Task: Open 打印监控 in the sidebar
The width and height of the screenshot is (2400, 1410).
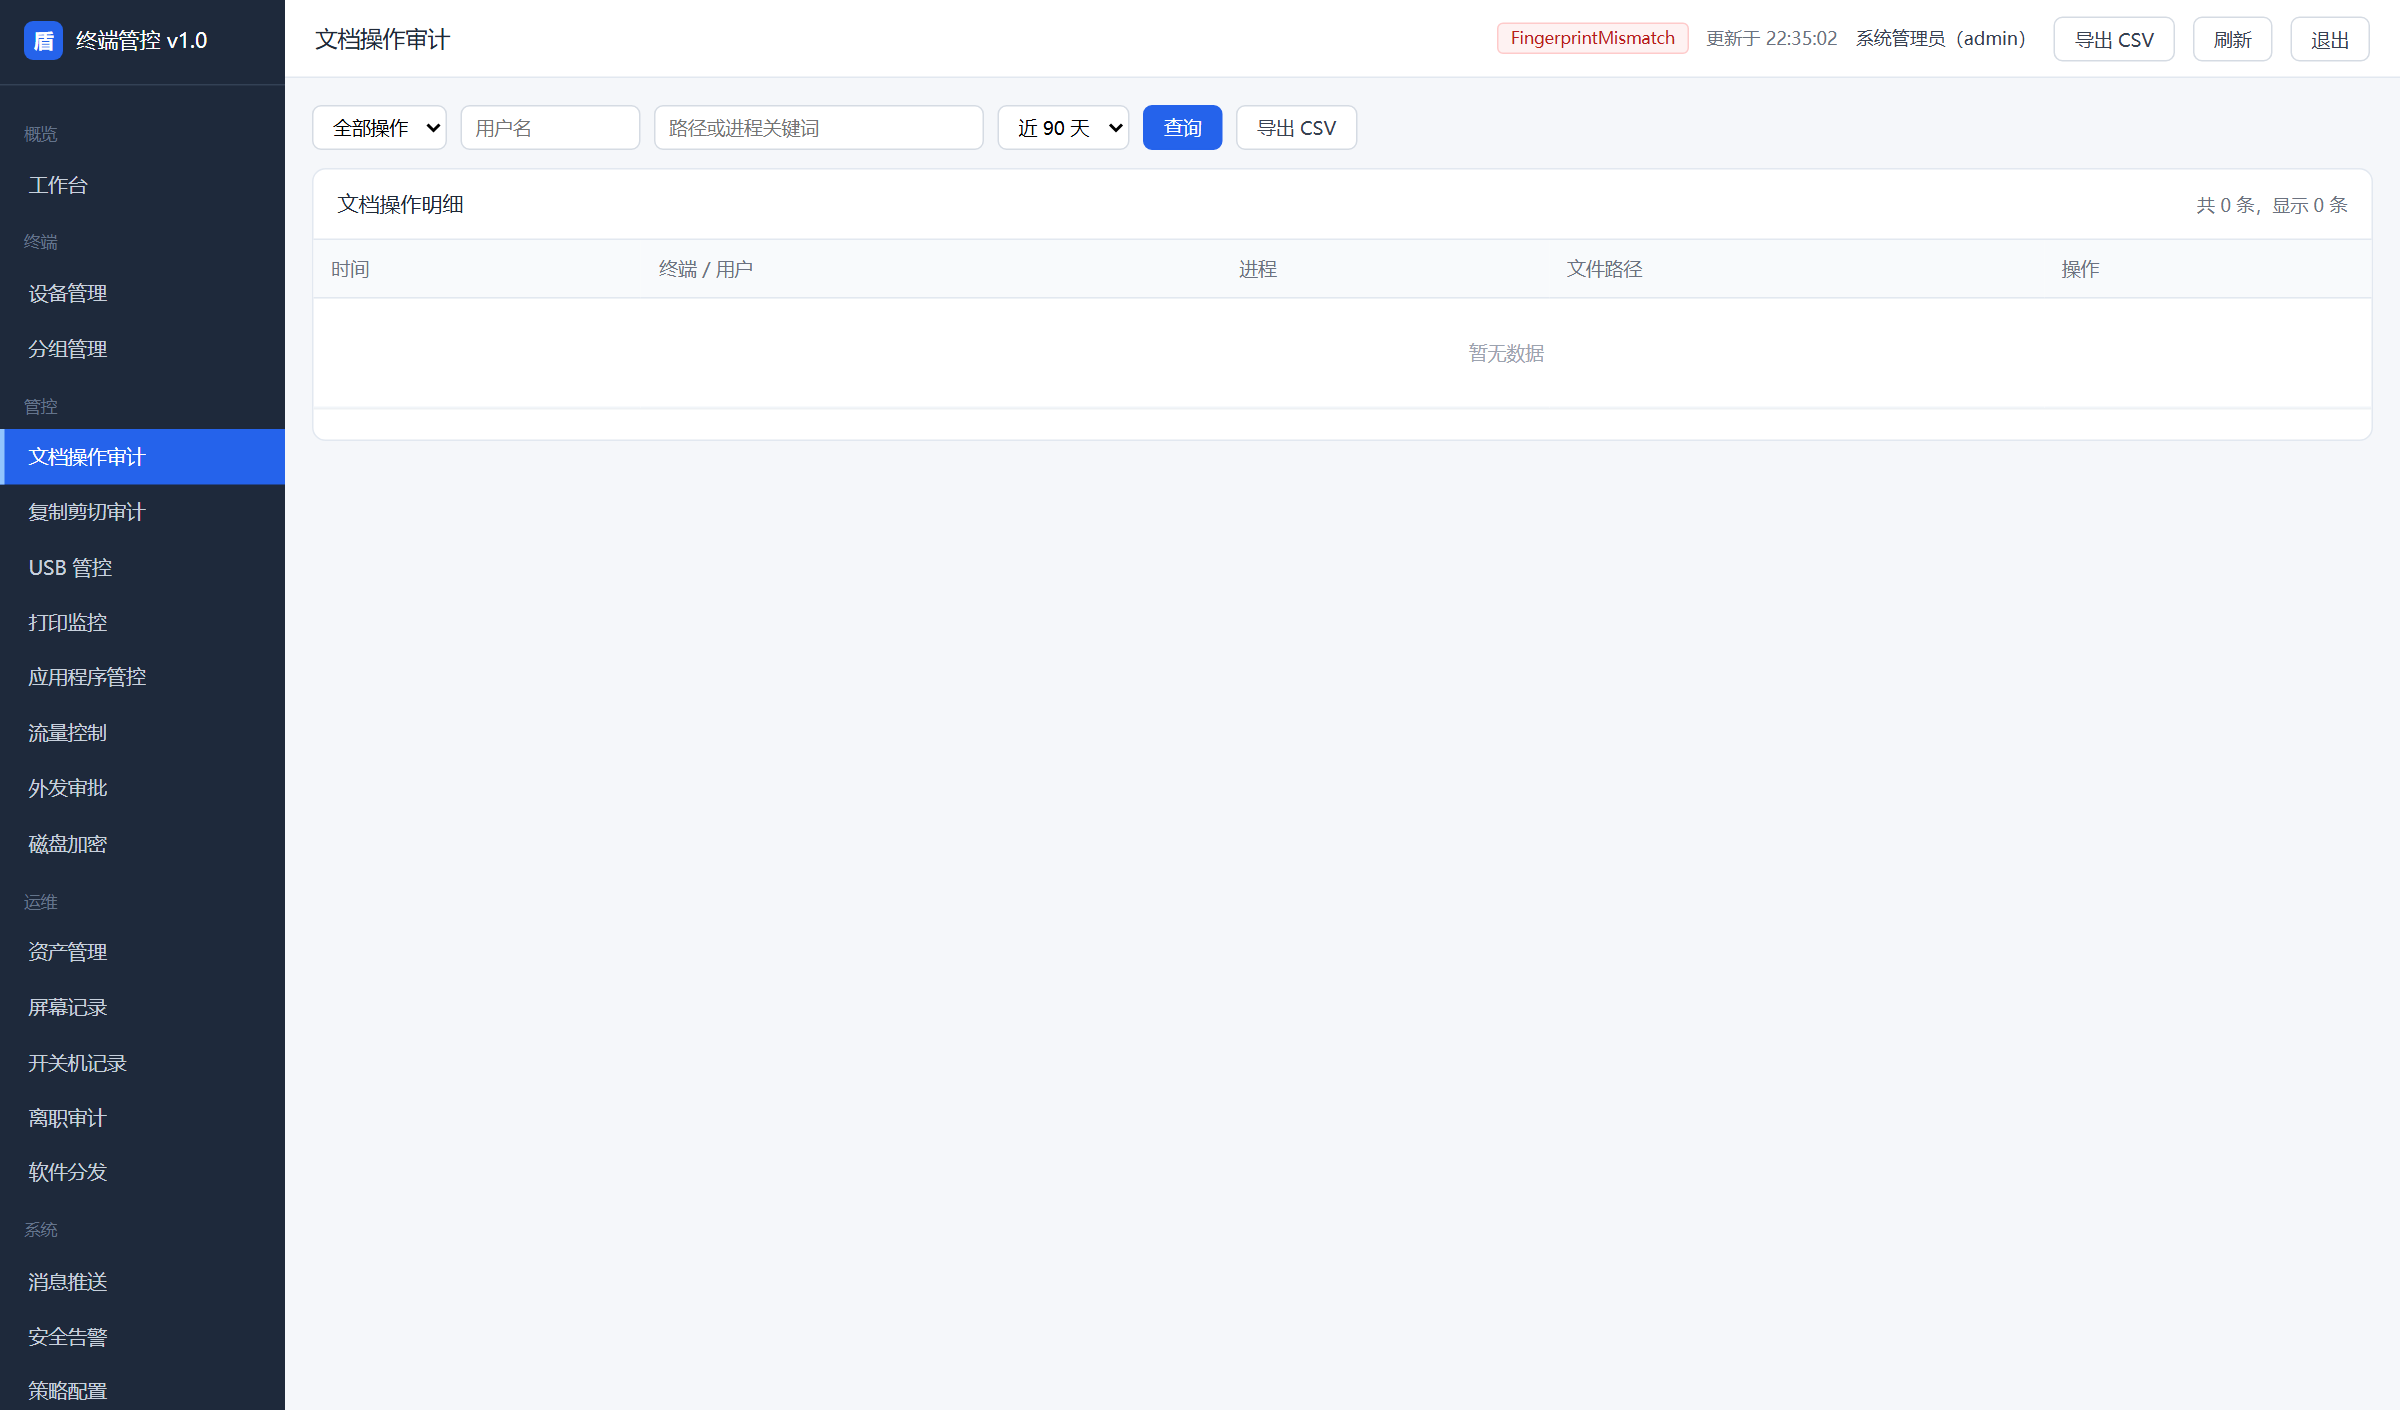Action: pyautogui.click(x=142, y=623)
